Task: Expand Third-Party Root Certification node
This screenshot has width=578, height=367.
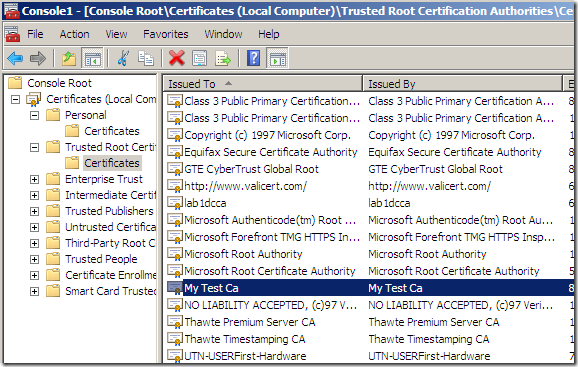Action: (x=34, y=244)
